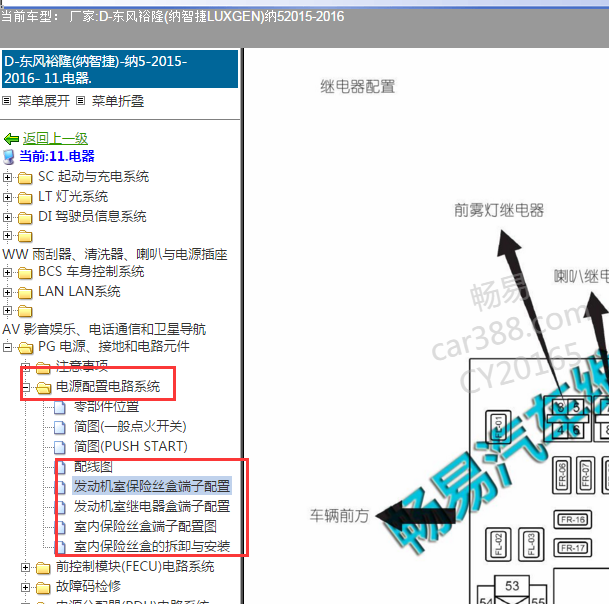Expand the BCS 车身控制系统 node
Screen dimensions: 609x604
click(7, 272)
